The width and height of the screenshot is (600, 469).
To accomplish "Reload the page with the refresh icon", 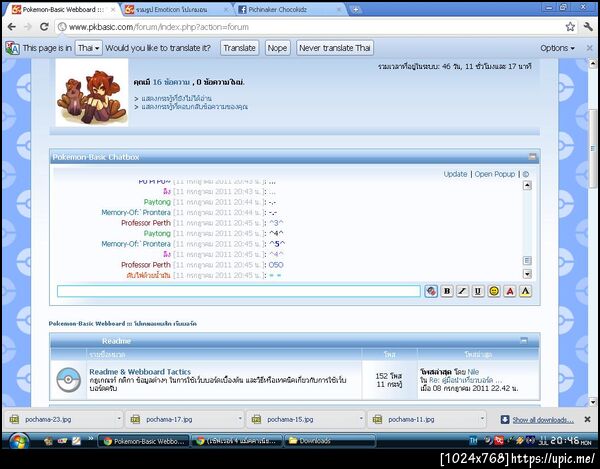I will 44,27.
